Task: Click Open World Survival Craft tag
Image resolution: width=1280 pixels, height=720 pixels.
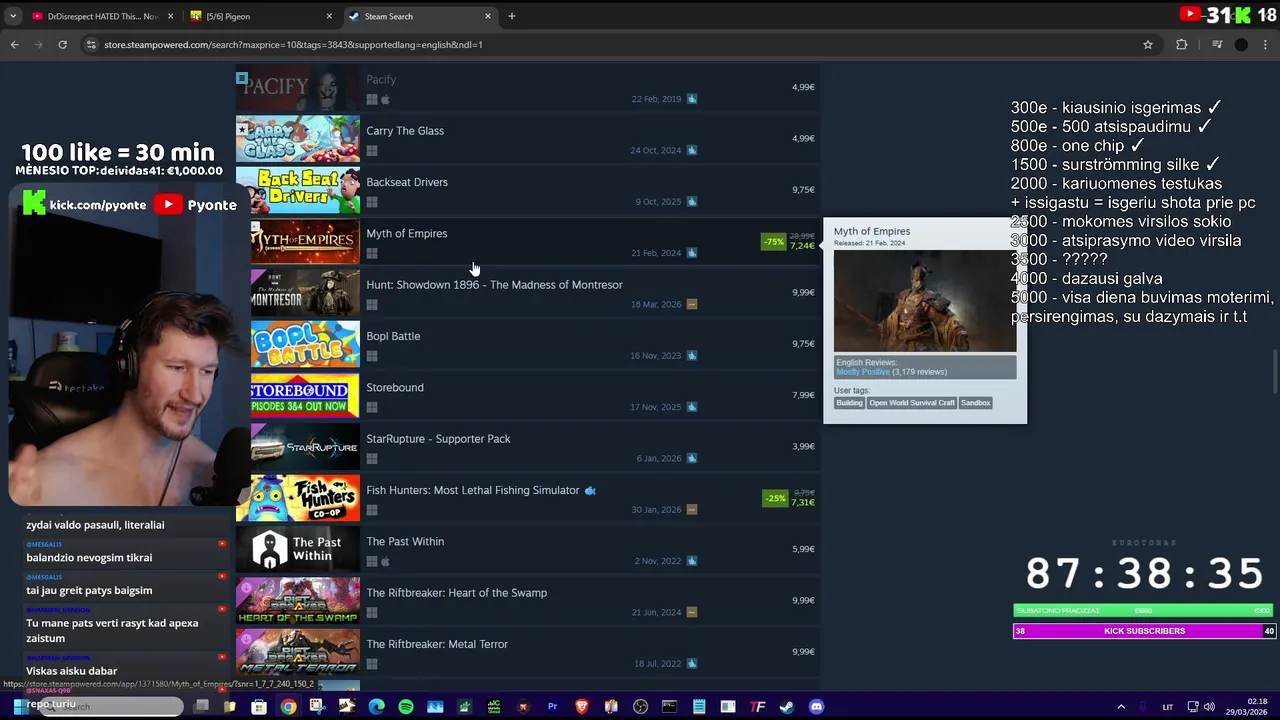Action: [x=912, y=403]
